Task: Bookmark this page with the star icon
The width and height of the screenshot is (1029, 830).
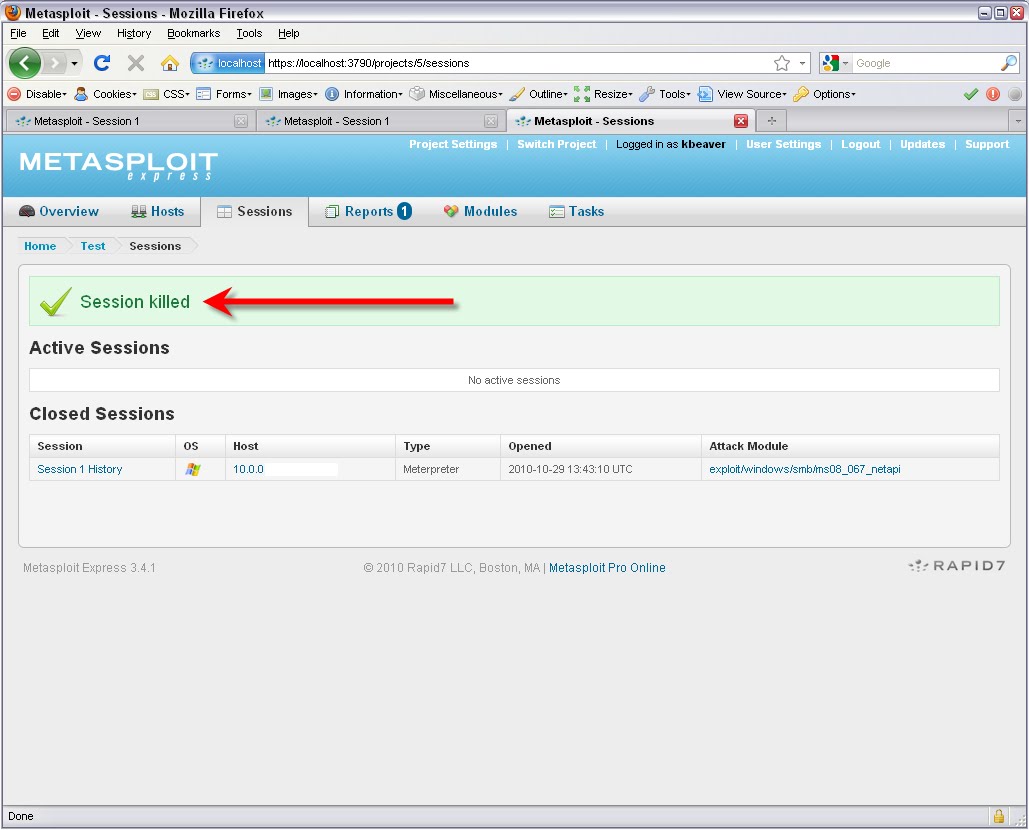Action: point(782,63)
